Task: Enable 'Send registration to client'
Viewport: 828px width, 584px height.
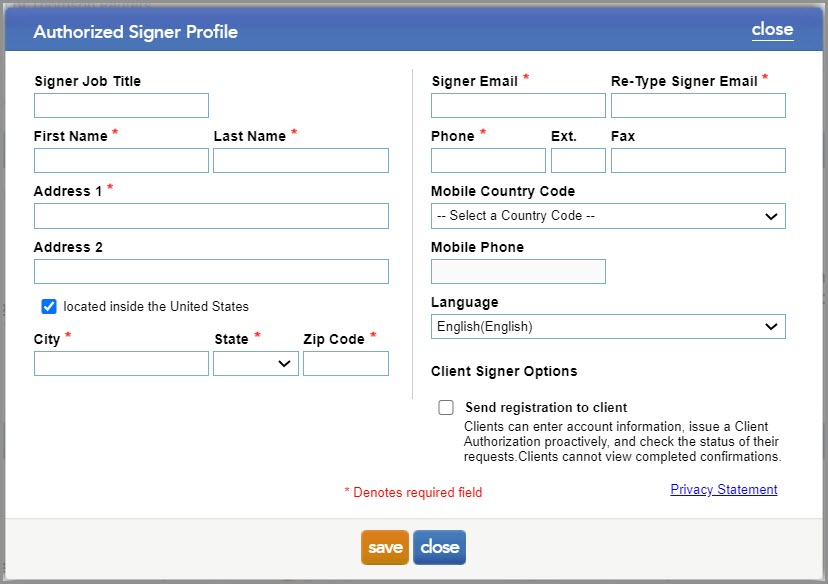Action: tap(446, 407)
